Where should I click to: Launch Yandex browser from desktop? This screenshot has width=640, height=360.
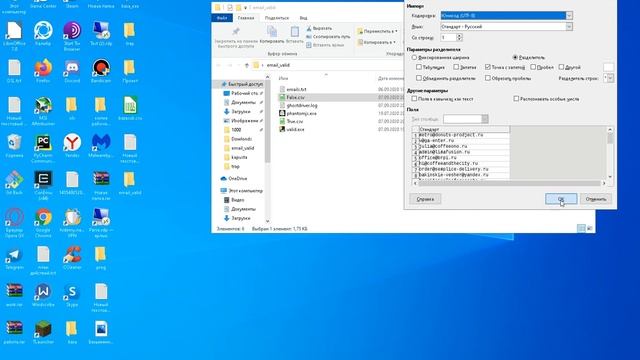tap(72, 145)
